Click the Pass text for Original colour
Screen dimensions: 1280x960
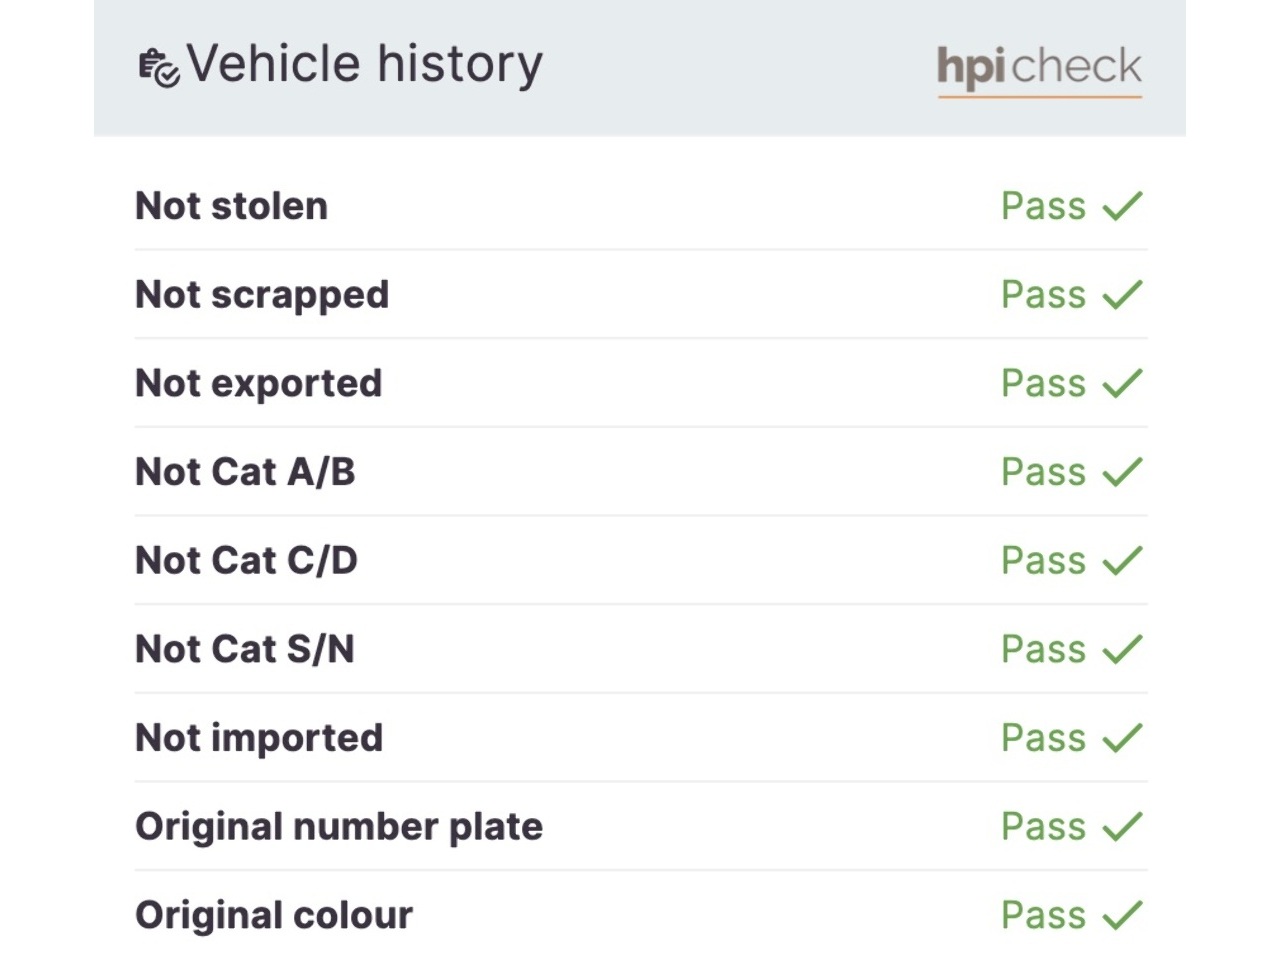click(1043, 915)
